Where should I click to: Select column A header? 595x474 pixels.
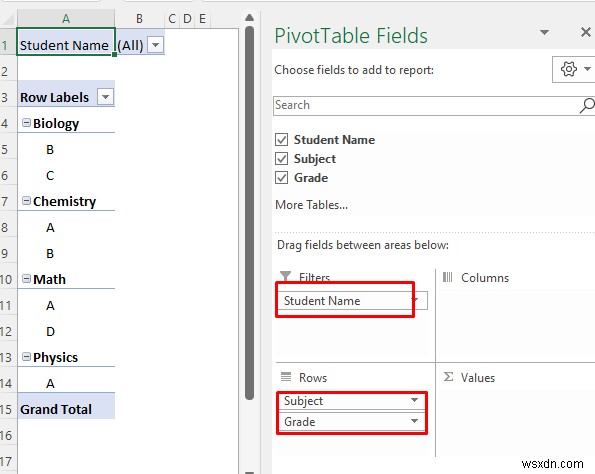click(x=66, y=18)
